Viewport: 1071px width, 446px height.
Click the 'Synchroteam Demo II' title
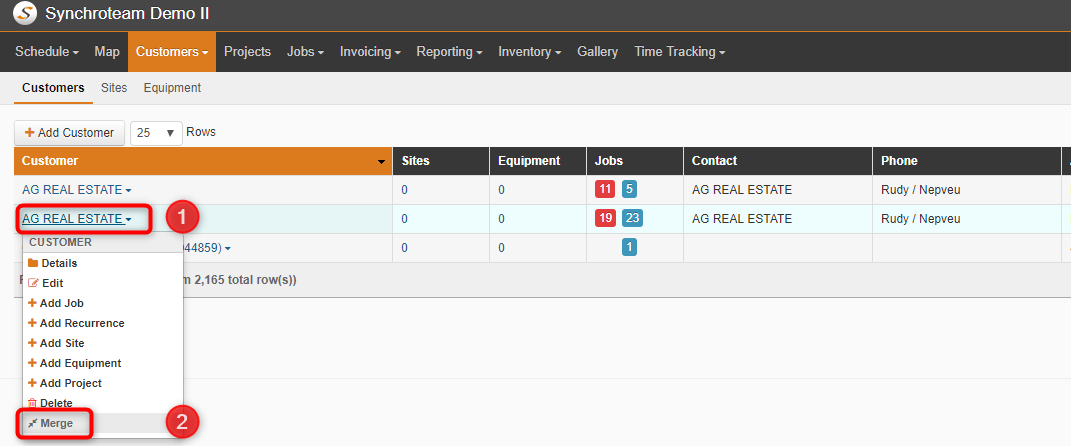point(128,13)
